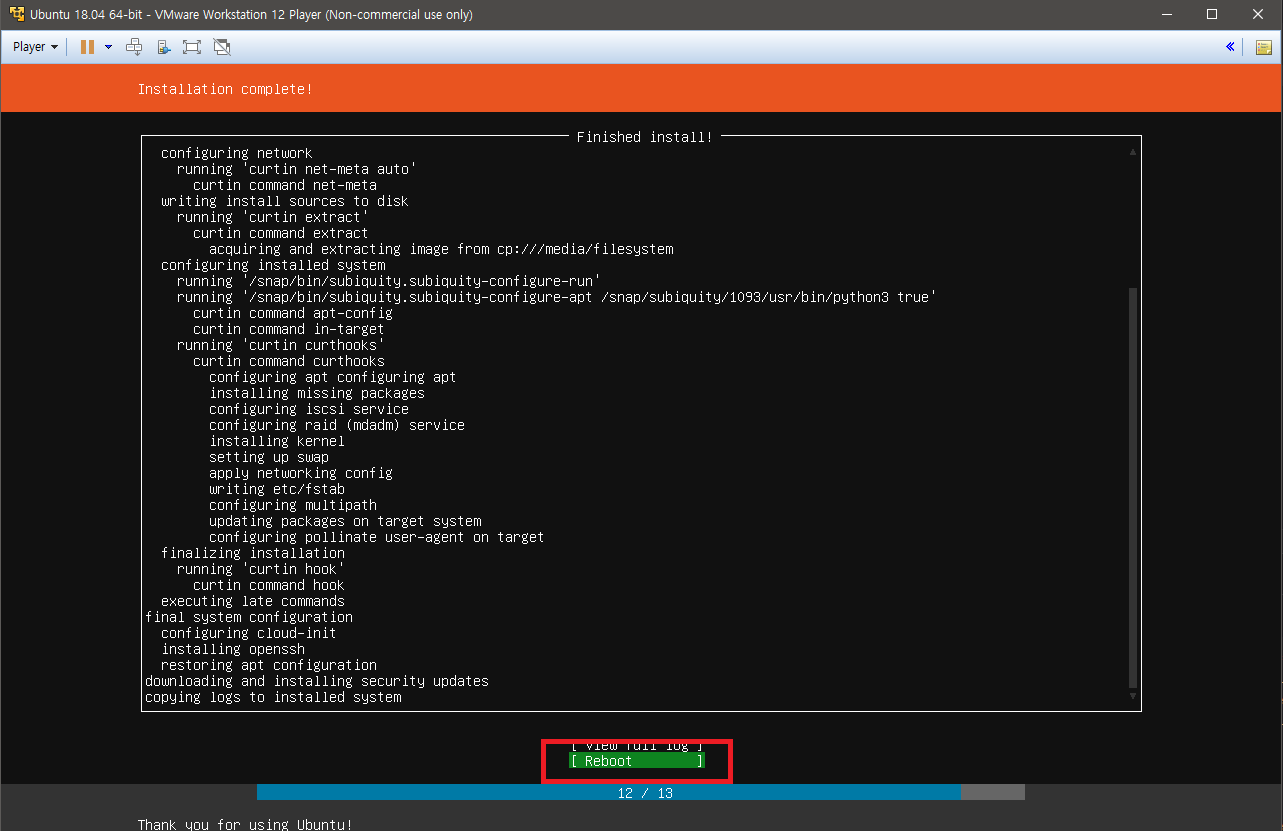Click the 'Finished install!' title
The height and width of the screenshot is (831, 1283).
tap(644, 137)
